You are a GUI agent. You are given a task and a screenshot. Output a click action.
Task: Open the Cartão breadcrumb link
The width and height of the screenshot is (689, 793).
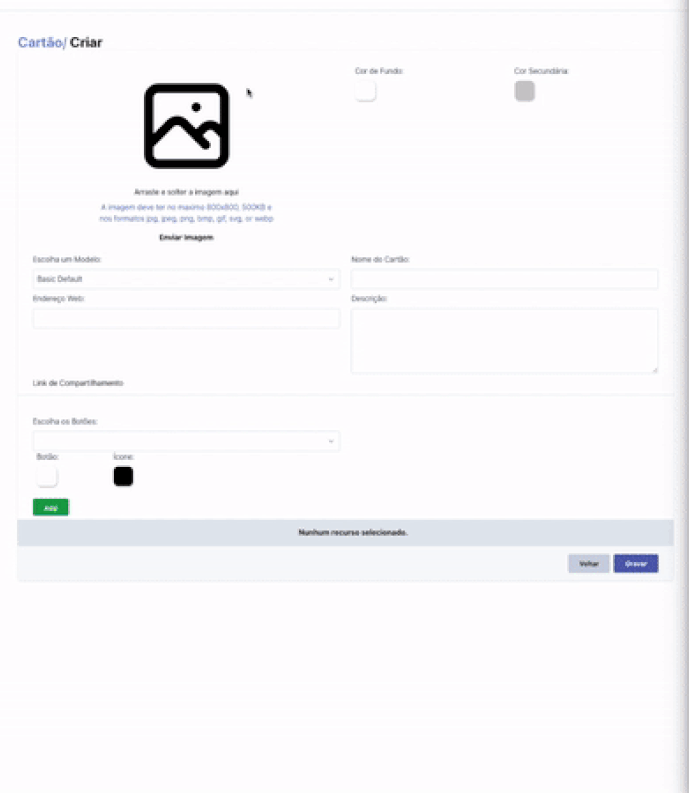coord(40,42)
